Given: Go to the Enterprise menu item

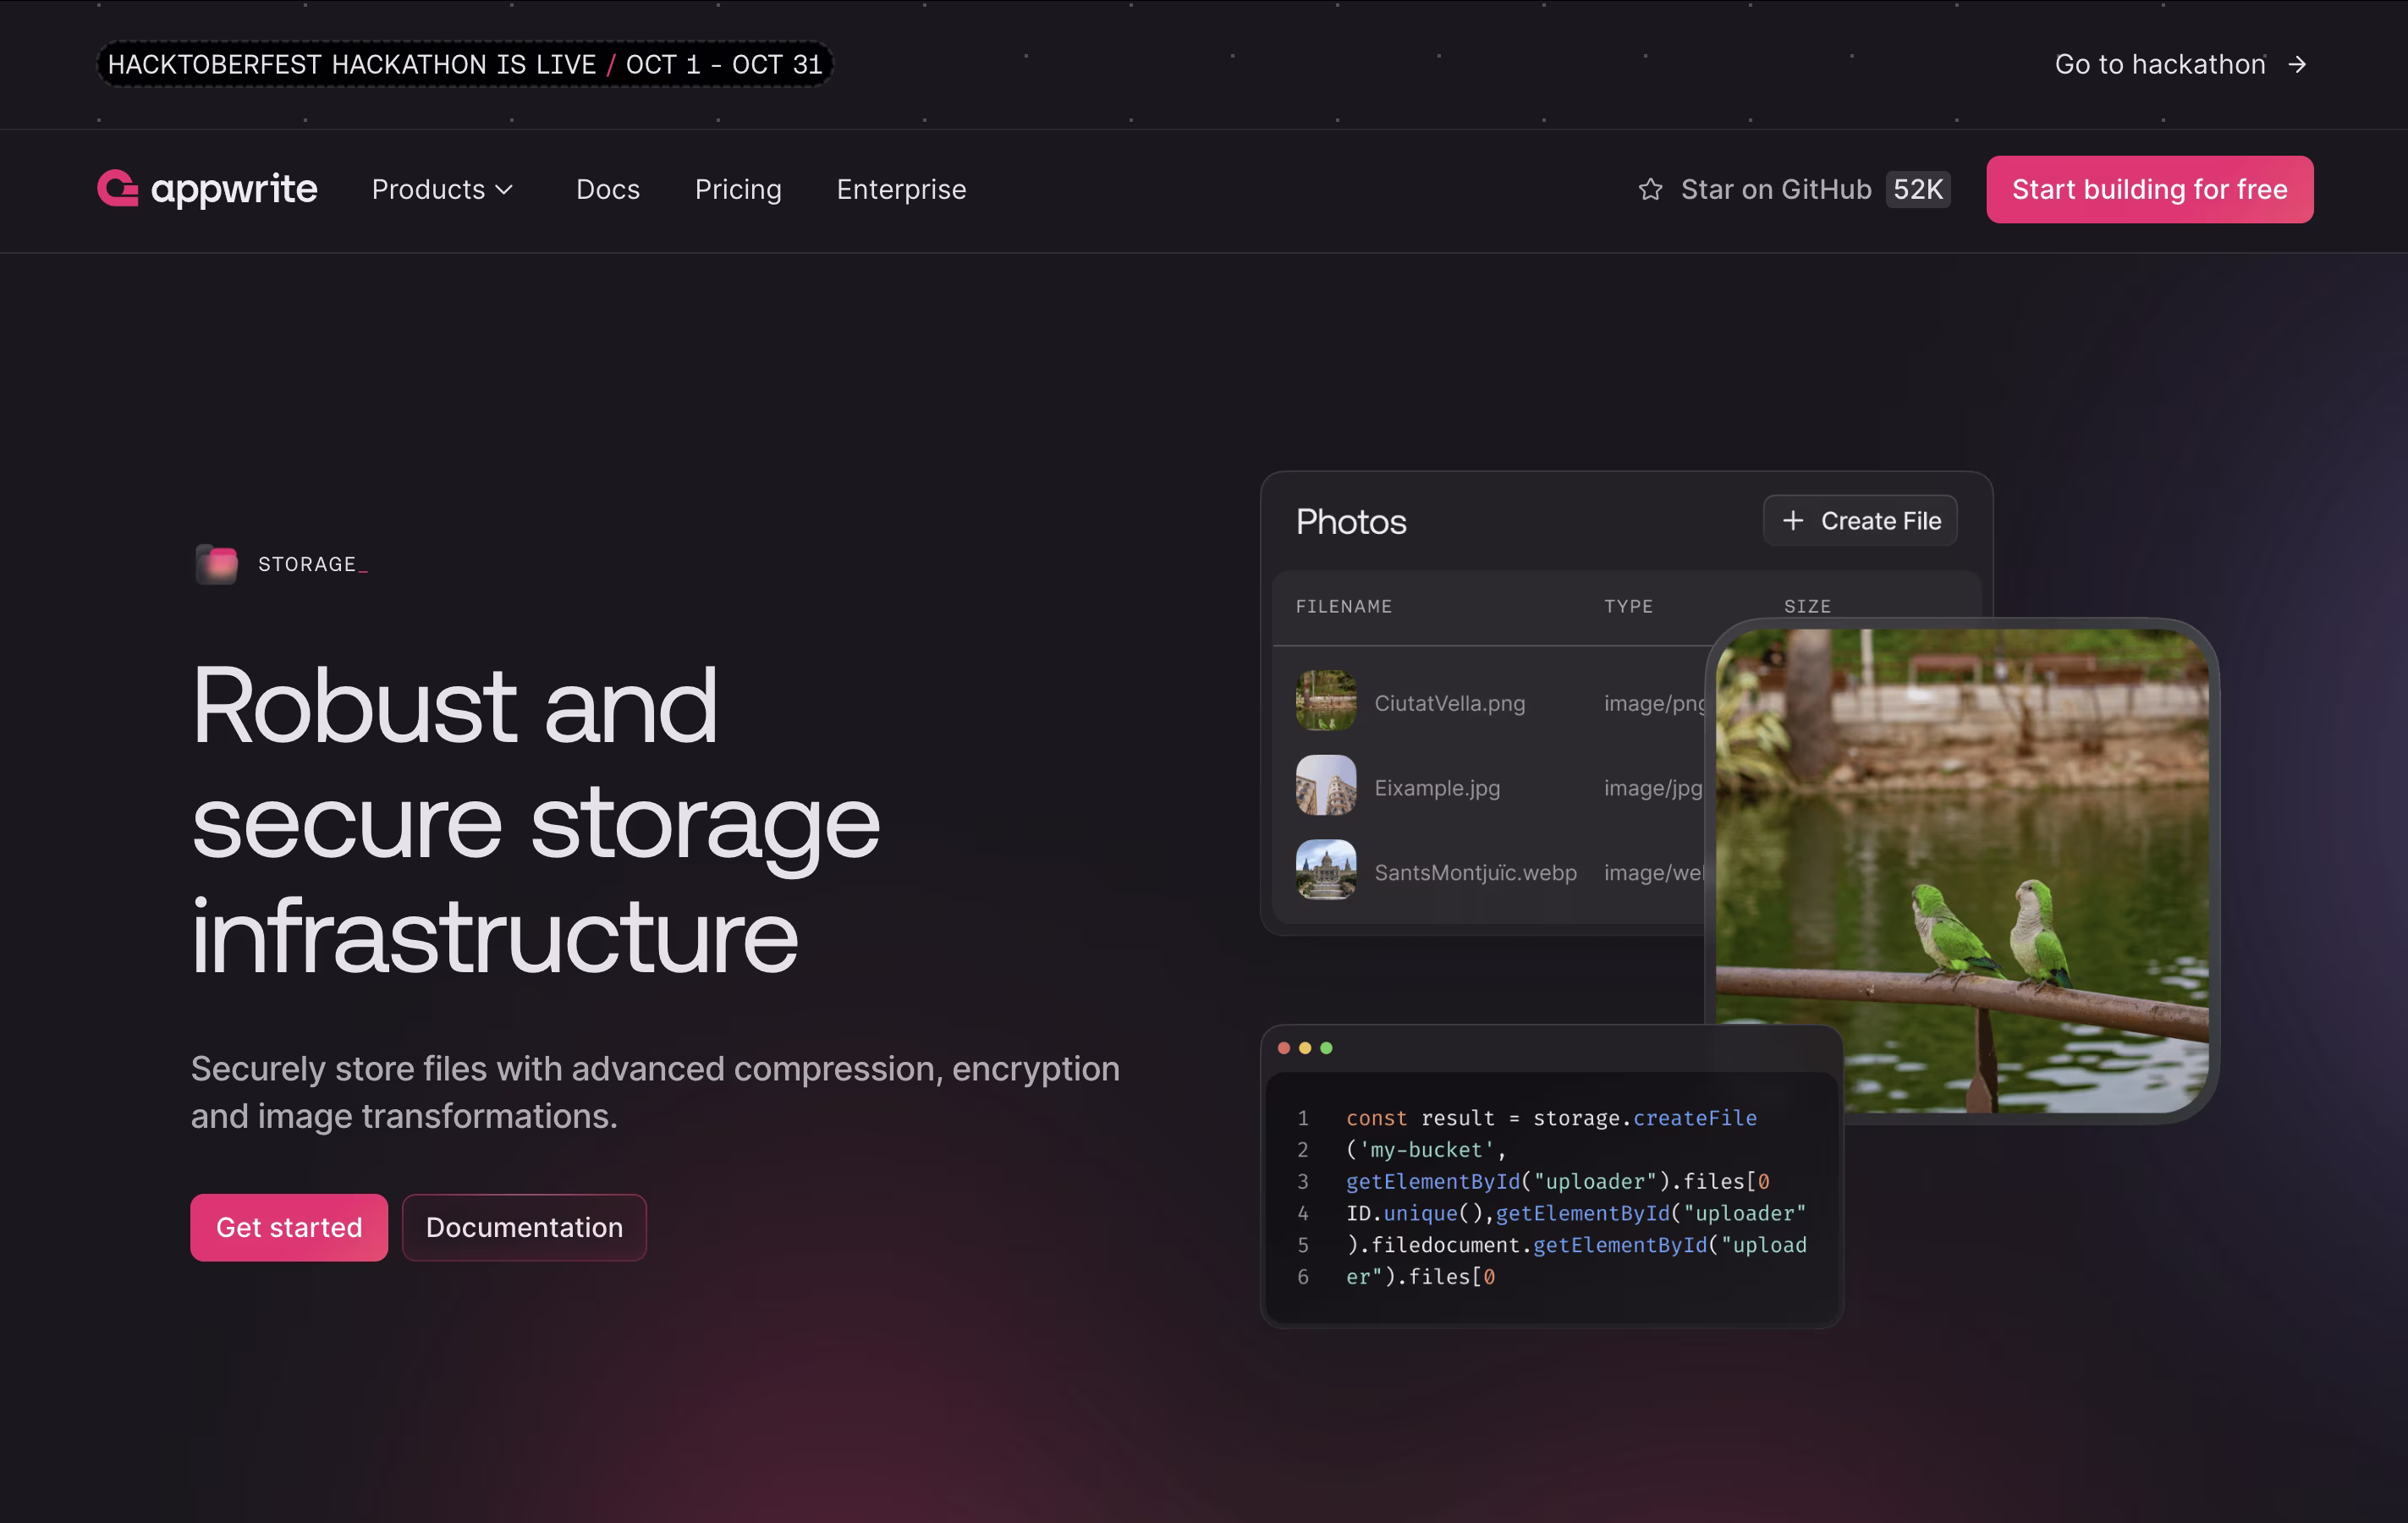Looking at the screenshot, I should pos(901,189).
